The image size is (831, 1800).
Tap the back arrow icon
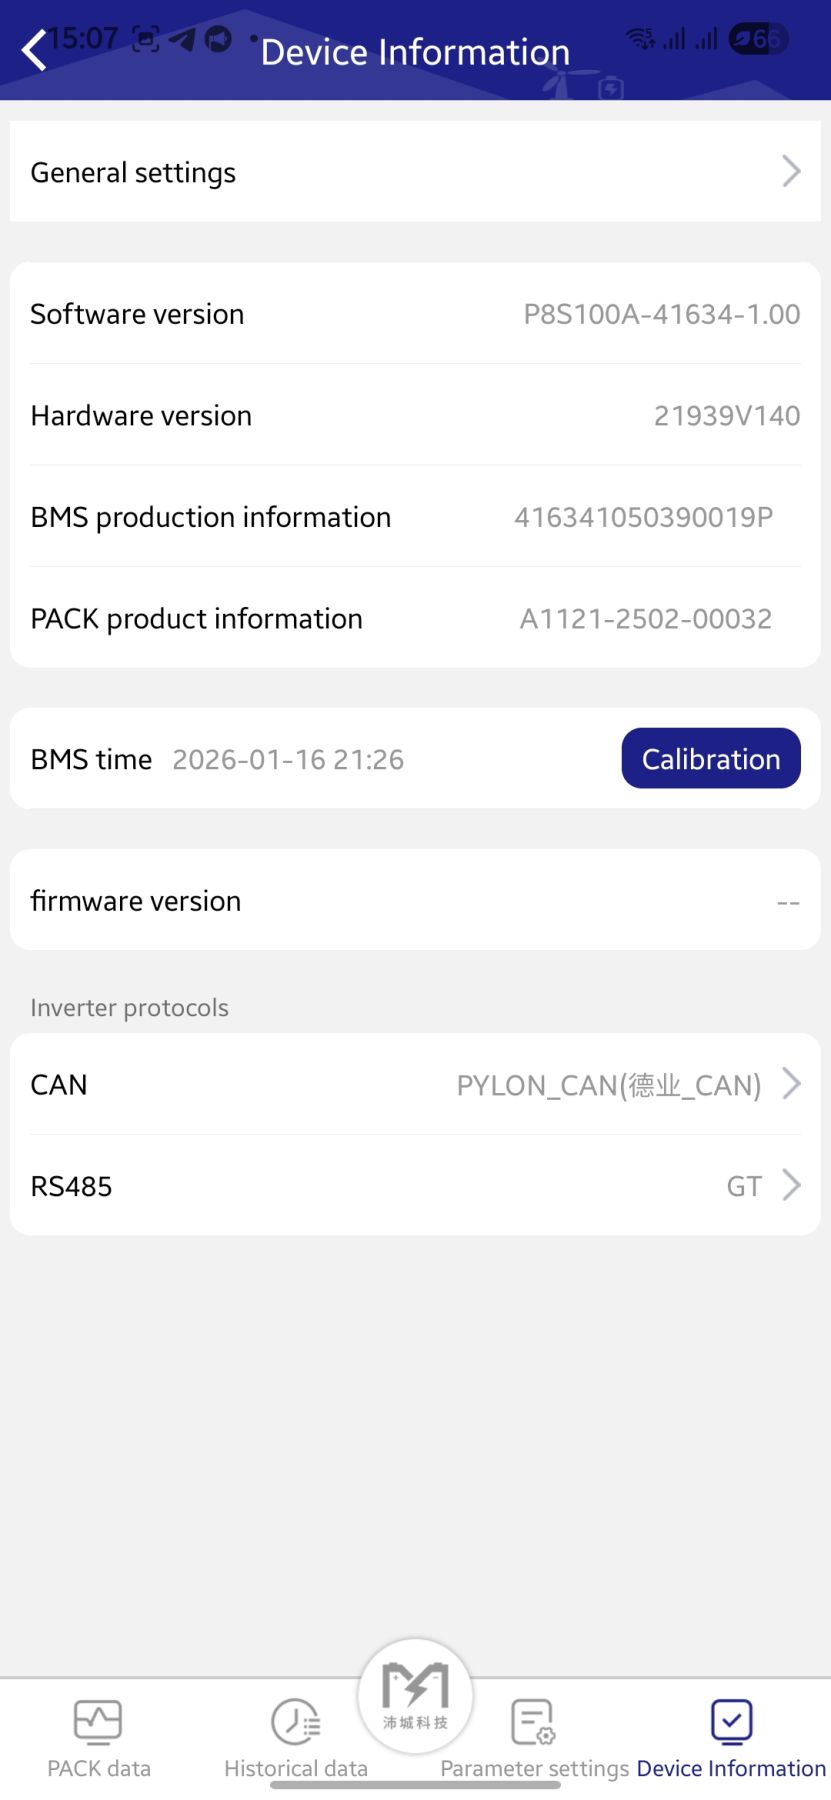click(x=35, y=50)
